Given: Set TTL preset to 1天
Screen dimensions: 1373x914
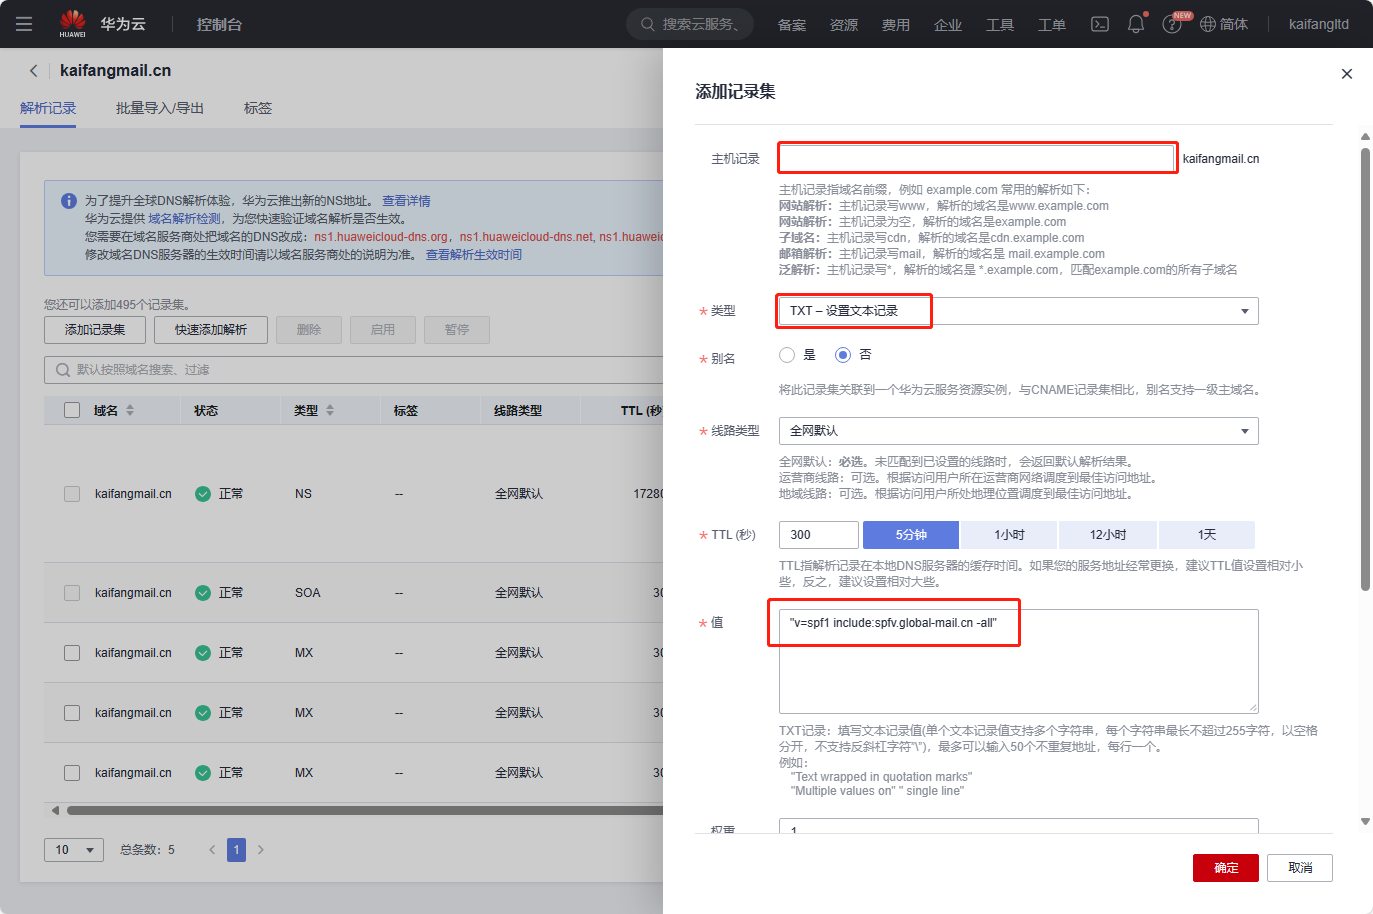Looking at the screenshot, I should pos(1207,535).
